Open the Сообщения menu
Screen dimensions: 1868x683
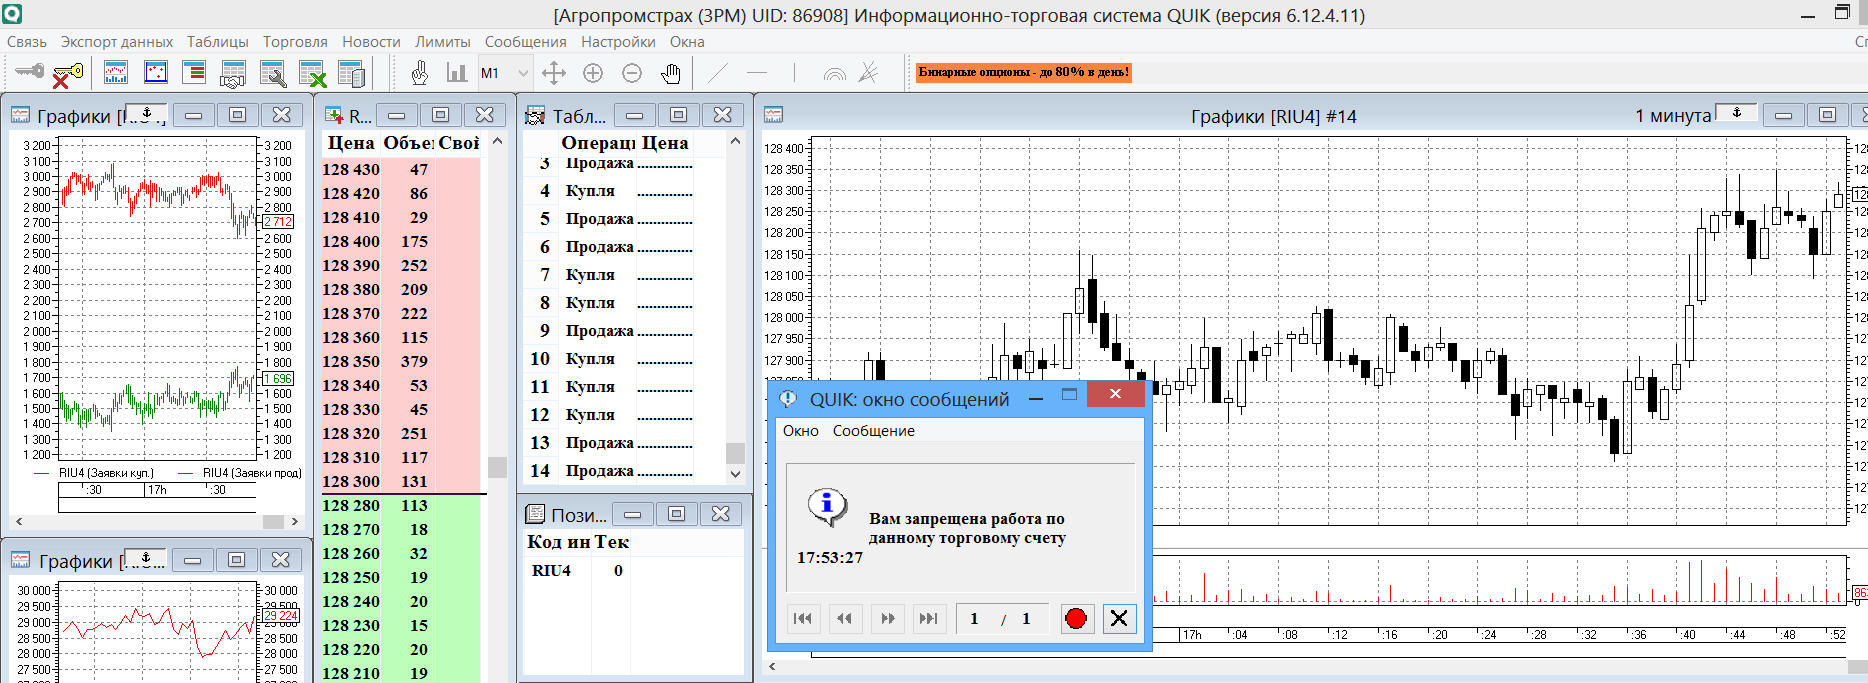(525, 42)
